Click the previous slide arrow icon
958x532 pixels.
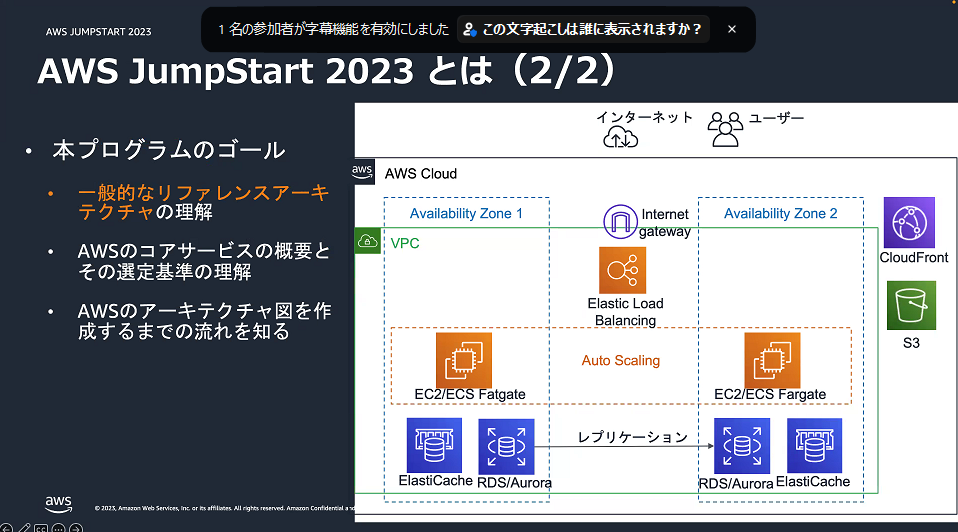(6, 528)
